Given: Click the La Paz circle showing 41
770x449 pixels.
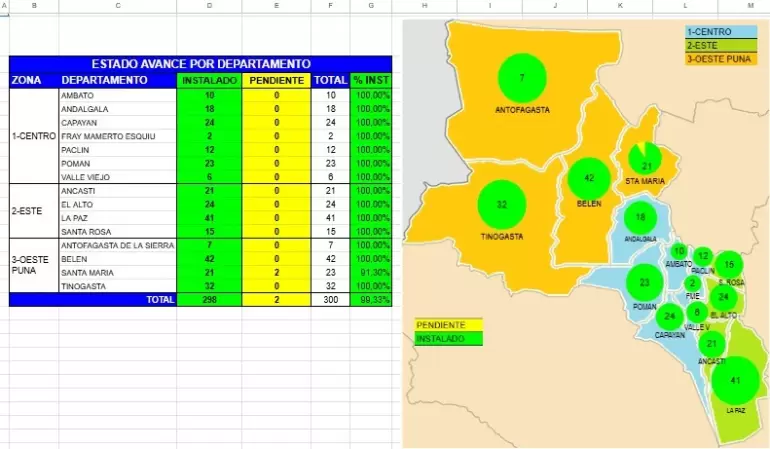Looking at the screenshot, I should click(x=735, y=380).
